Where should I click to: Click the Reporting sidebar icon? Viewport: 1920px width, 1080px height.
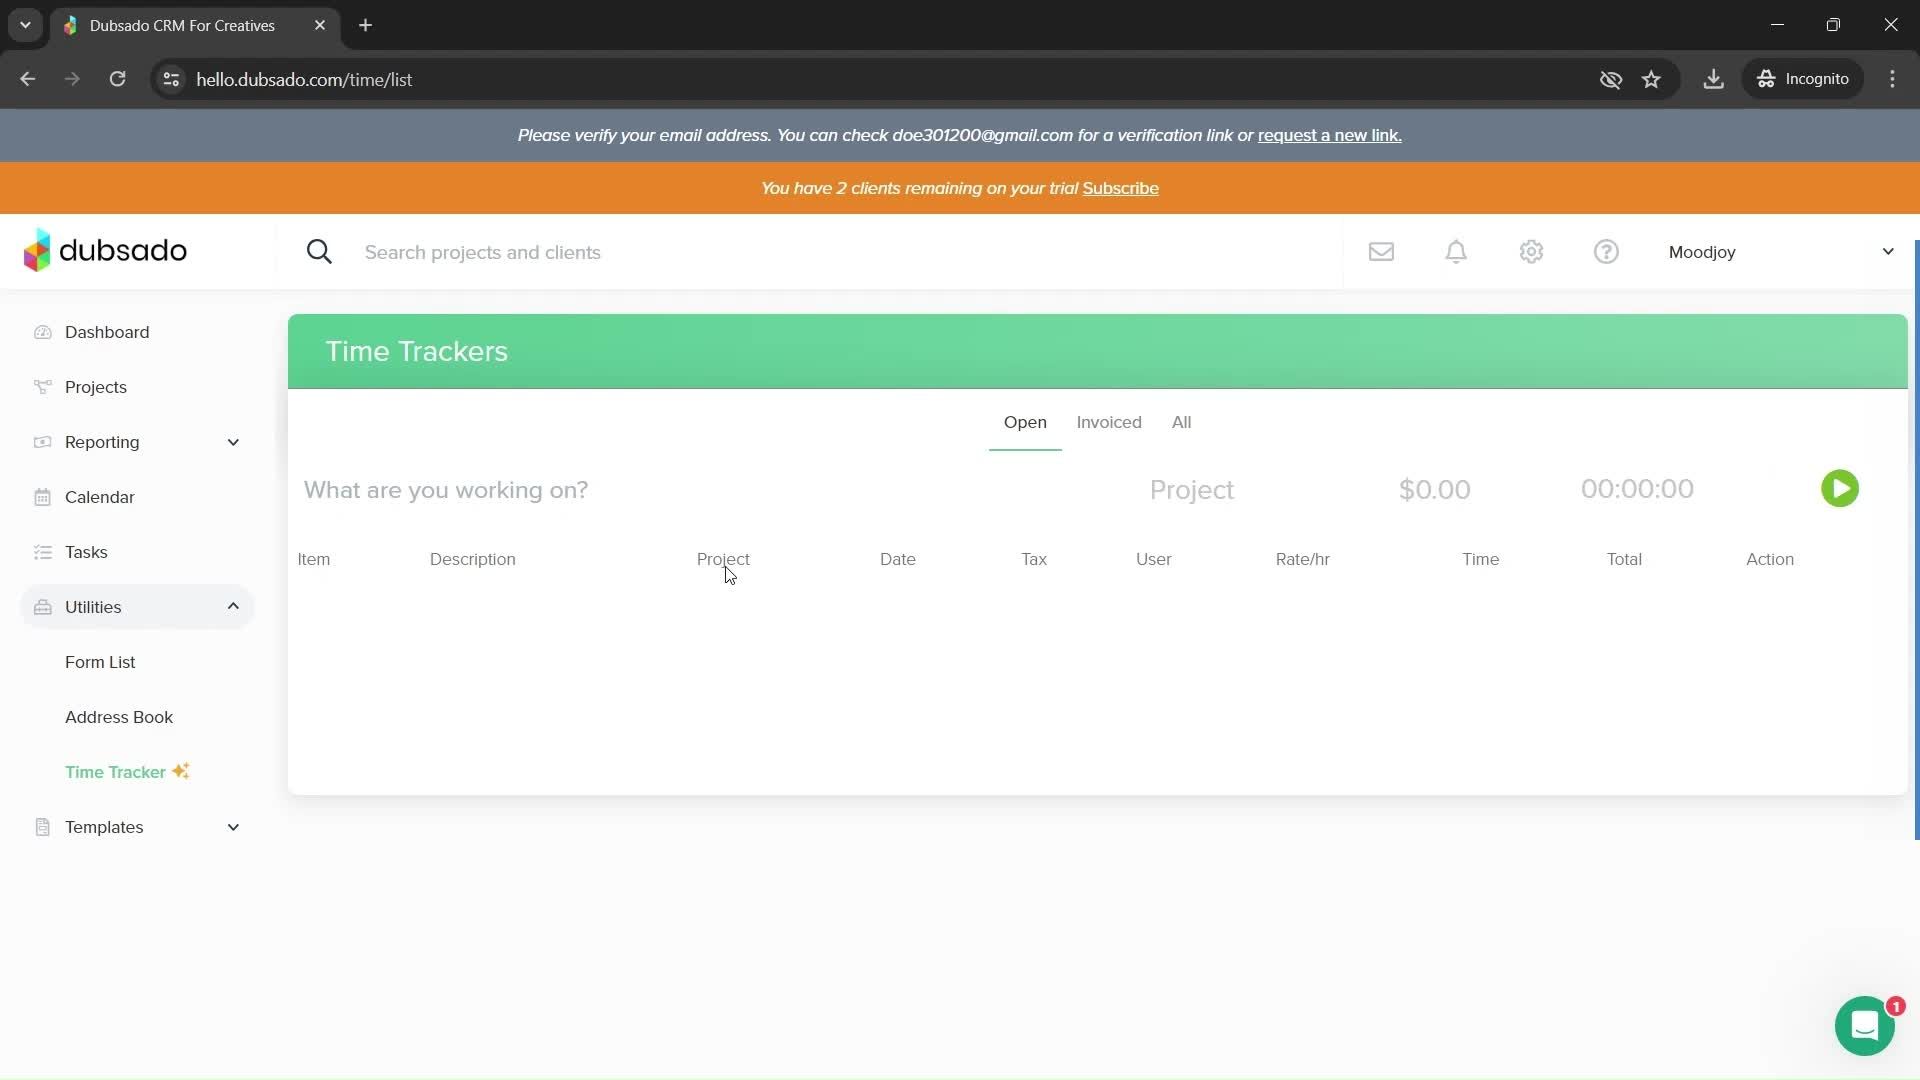(x=42, y=442)
